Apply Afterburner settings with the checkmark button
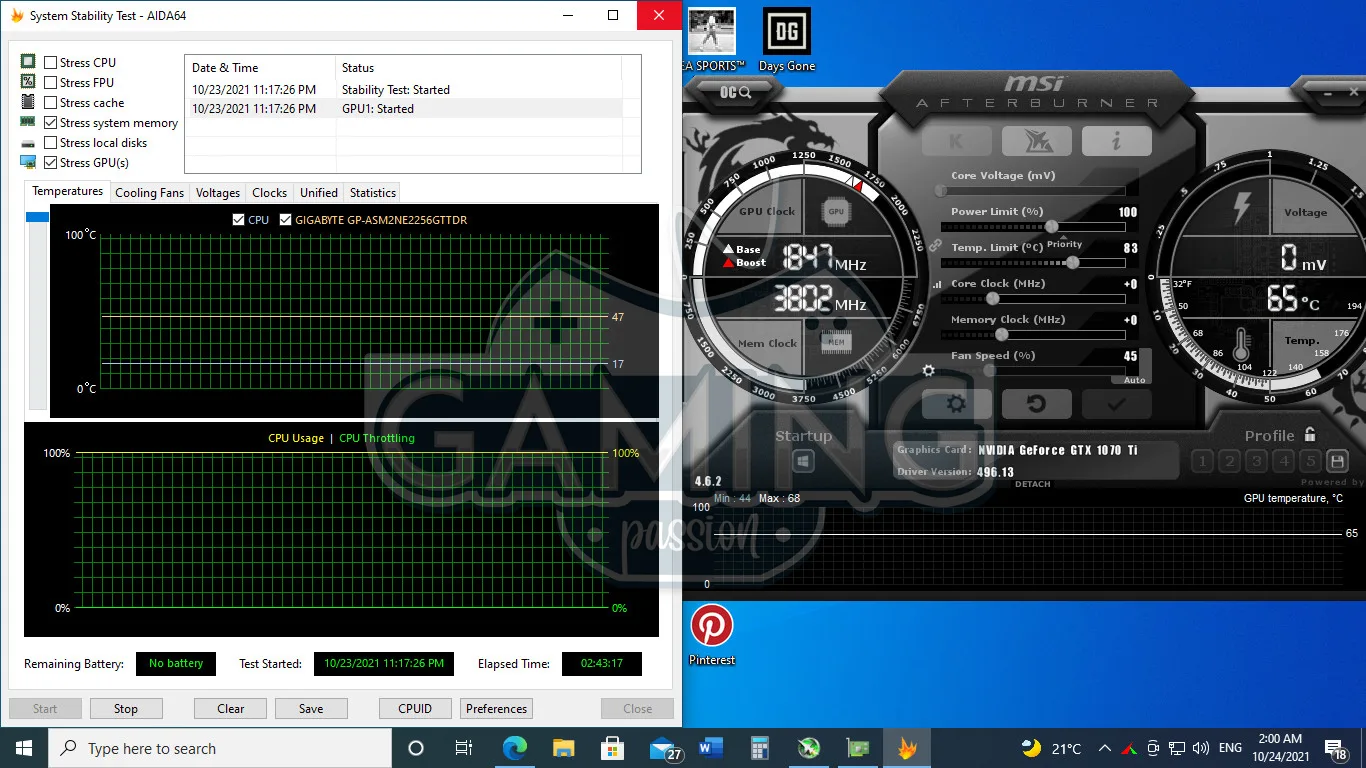 (1116, 404)
